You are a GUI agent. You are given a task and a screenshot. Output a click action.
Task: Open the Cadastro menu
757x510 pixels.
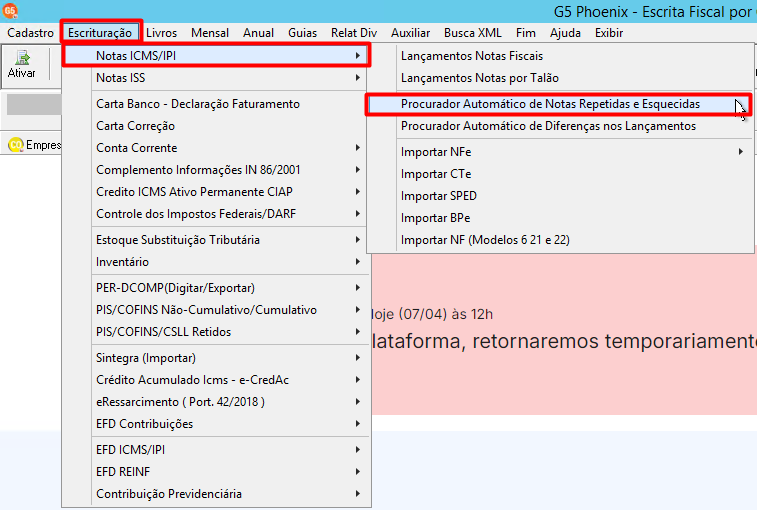click(30, 33)
